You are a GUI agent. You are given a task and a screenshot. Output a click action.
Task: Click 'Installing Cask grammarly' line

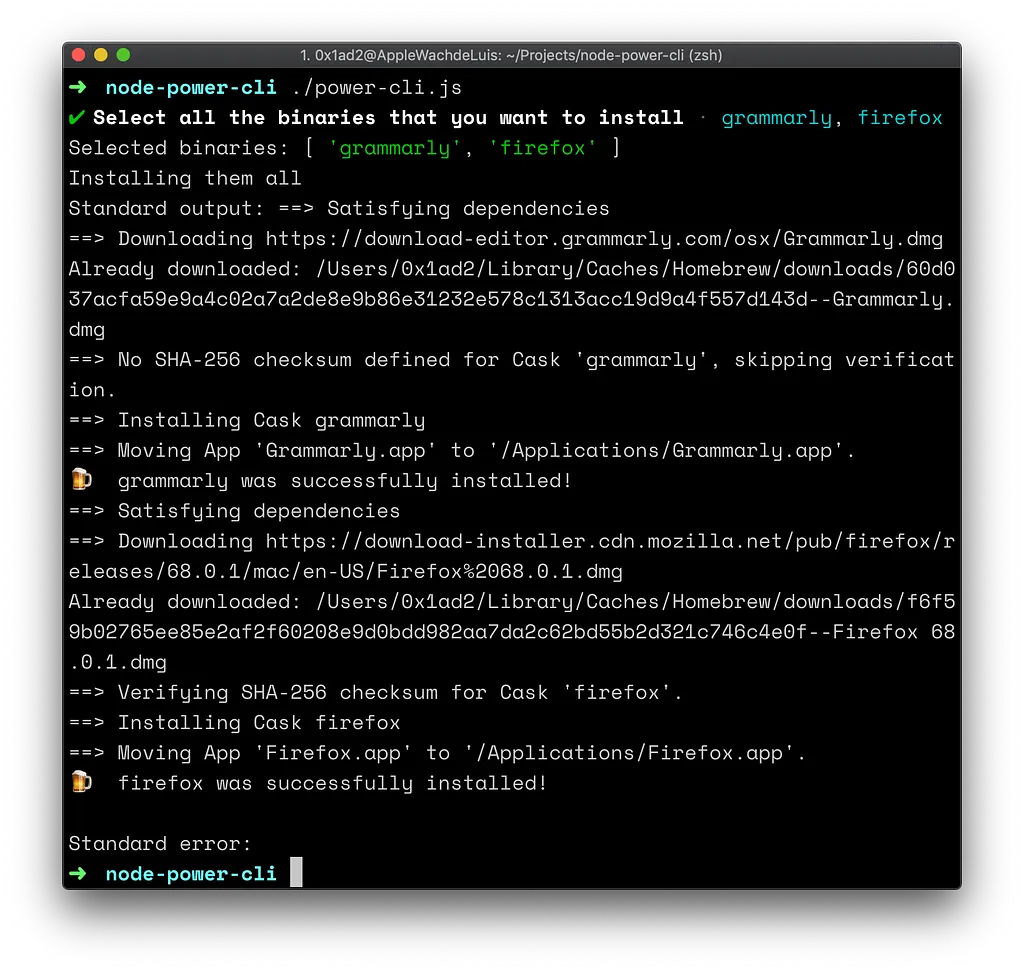[247, 420]
